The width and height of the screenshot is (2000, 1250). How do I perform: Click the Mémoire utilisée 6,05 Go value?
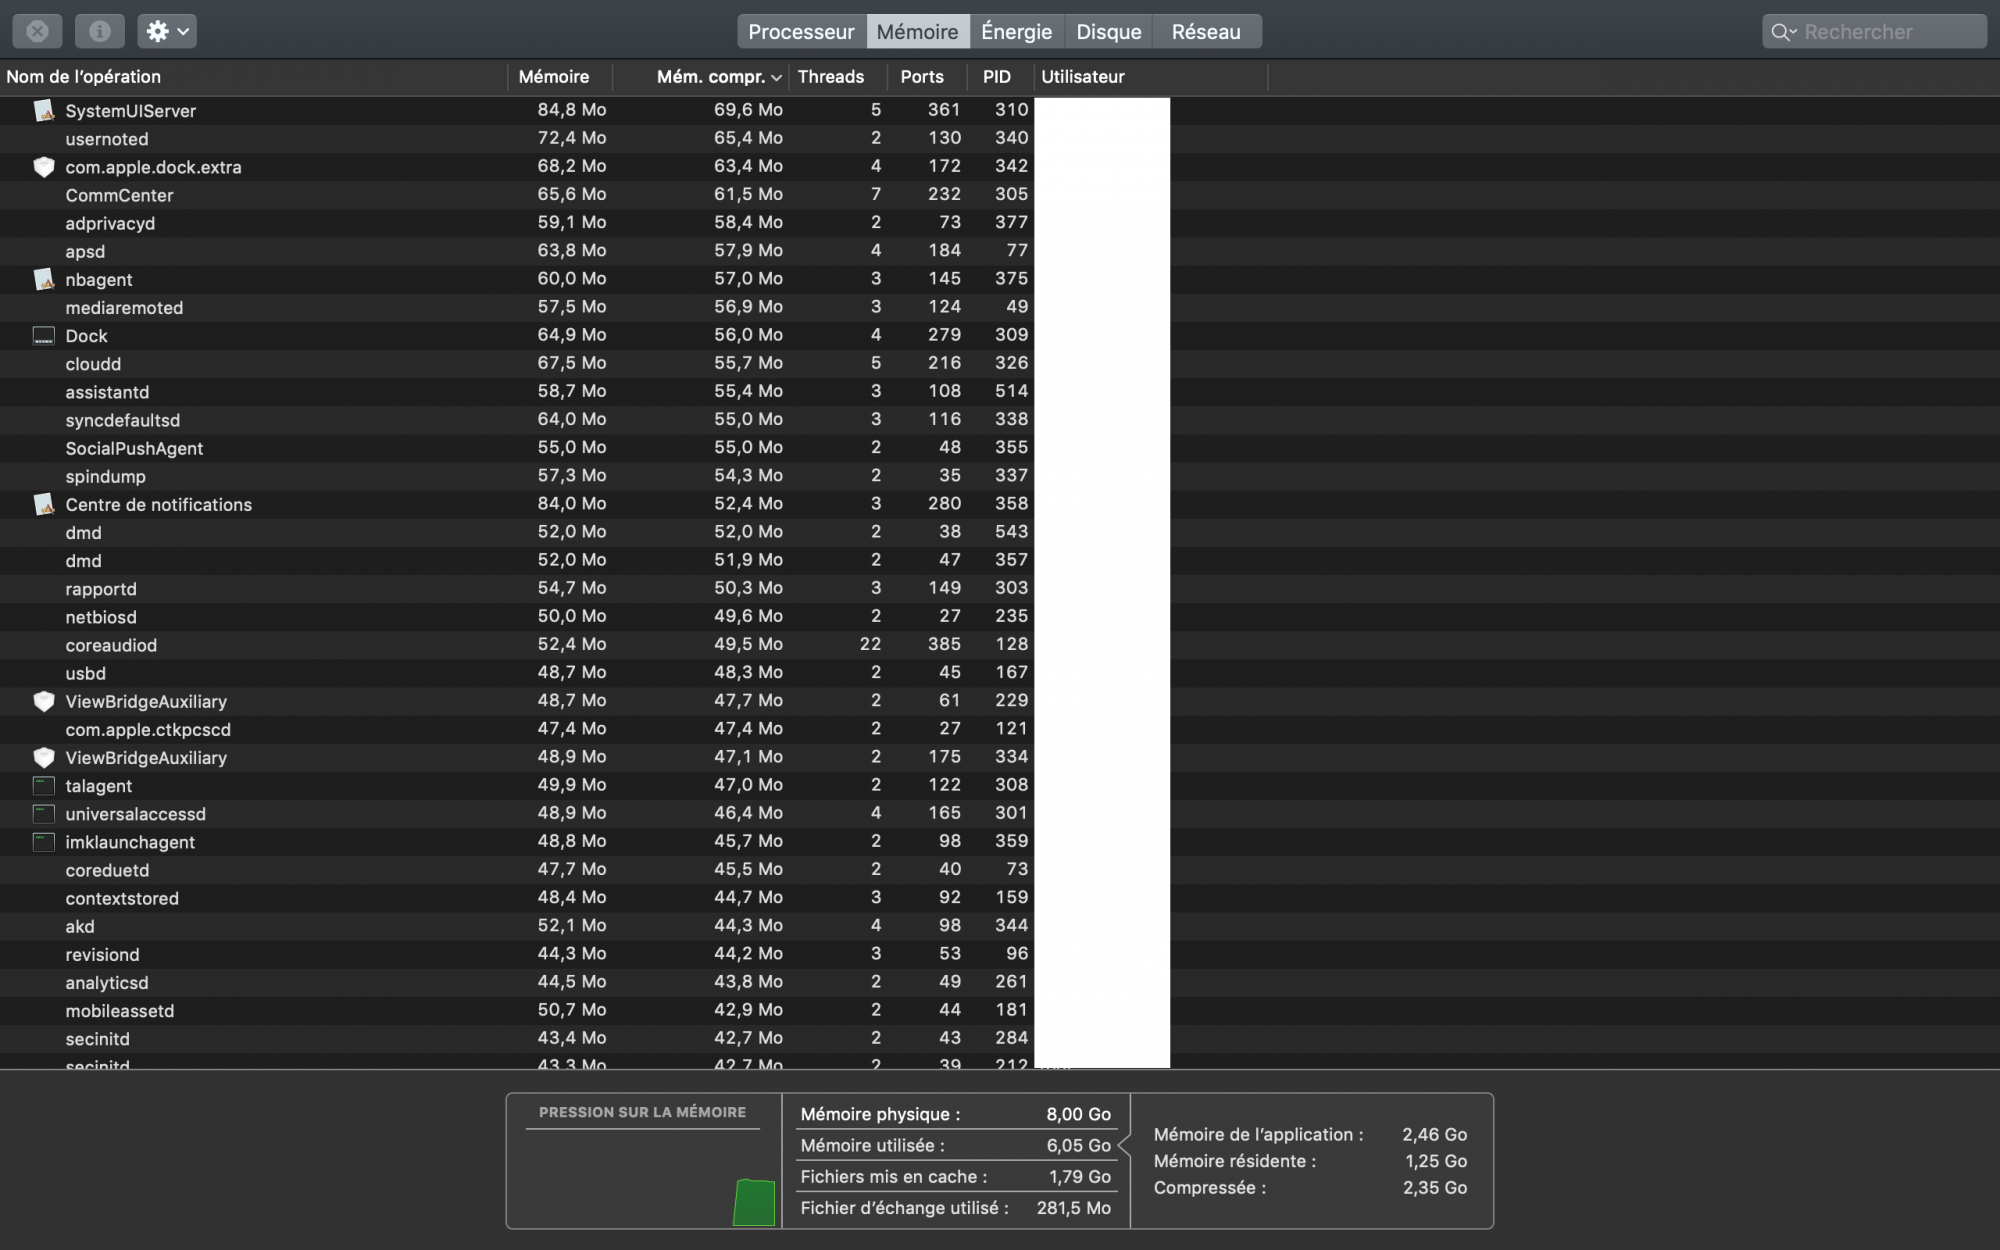[x=1078, y=1145]
